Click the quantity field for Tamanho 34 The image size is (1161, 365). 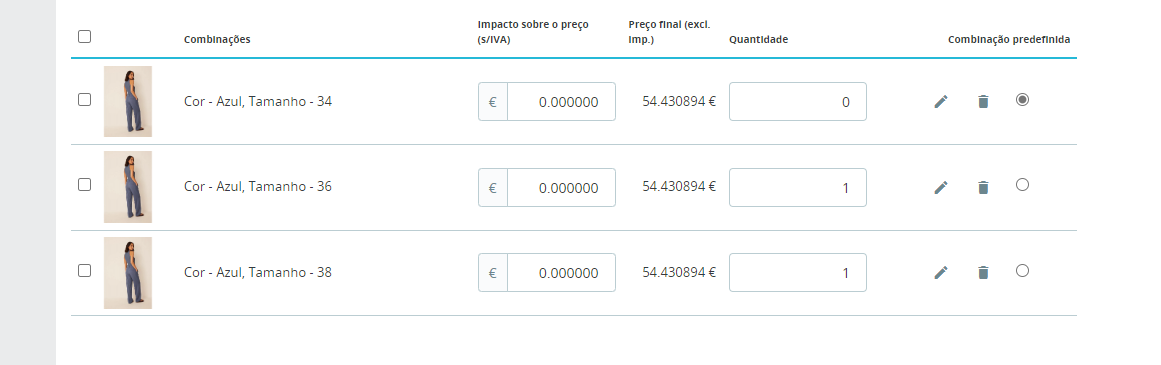point(797,102)
